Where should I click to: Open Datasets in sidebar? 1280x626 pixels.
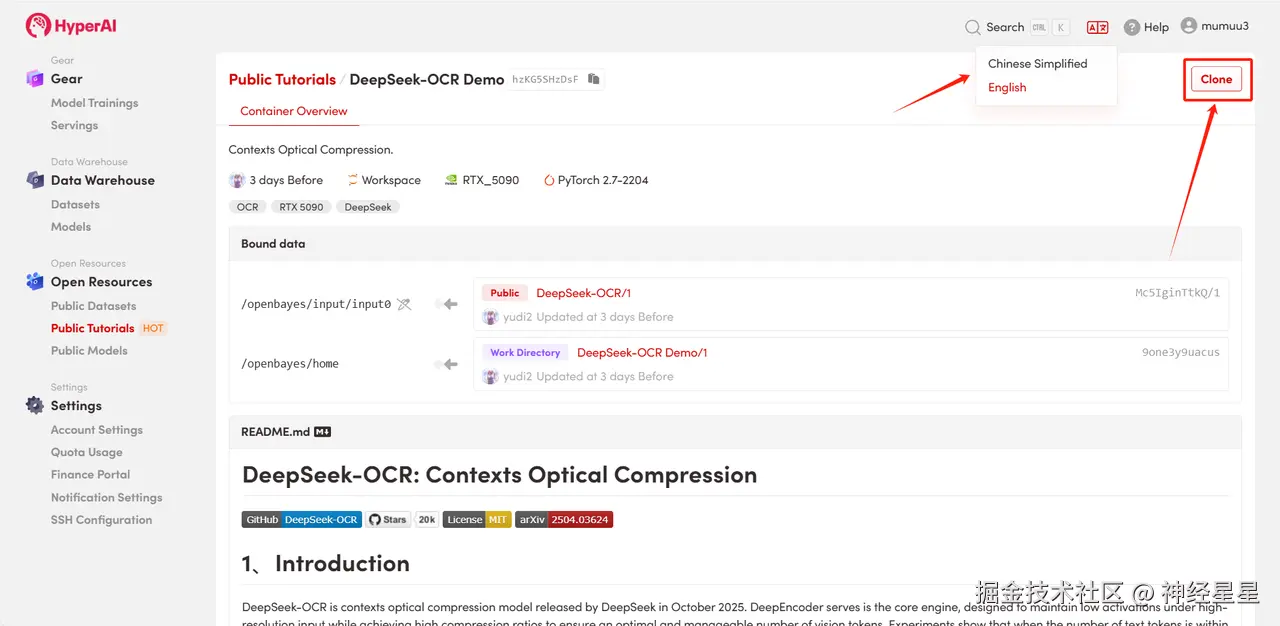(x=75, y=204)
